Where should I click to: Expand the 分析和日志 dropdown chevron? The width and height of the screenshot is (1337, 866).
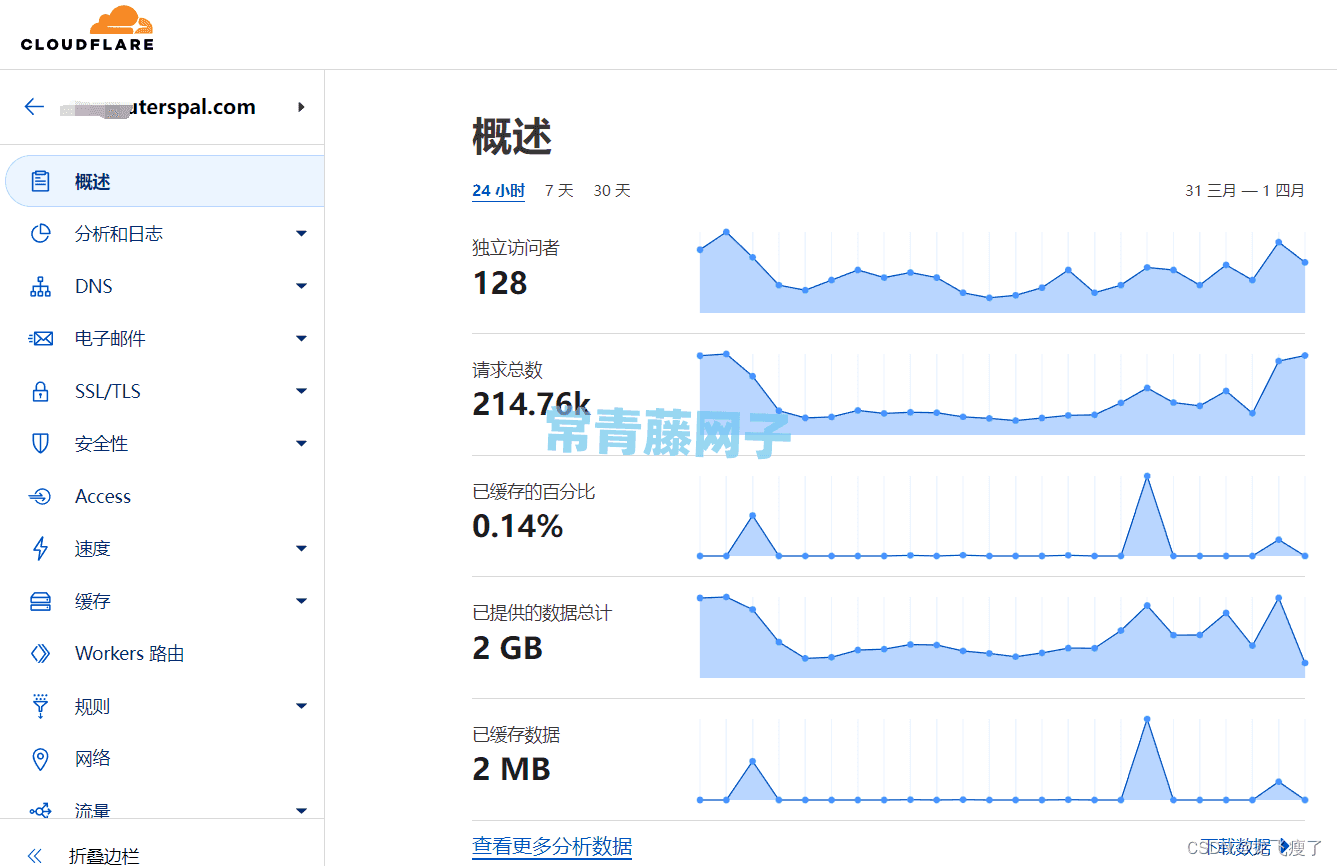[301, 233]
